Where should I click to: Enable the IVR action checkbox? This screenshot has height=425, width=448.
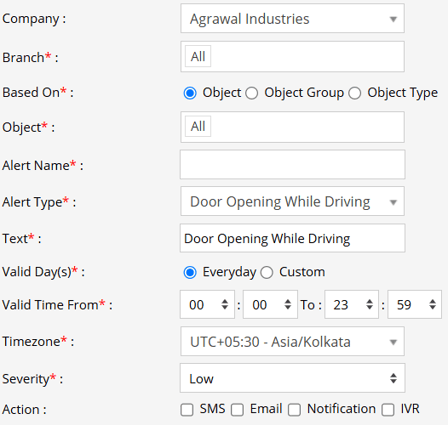pos(388,410)
